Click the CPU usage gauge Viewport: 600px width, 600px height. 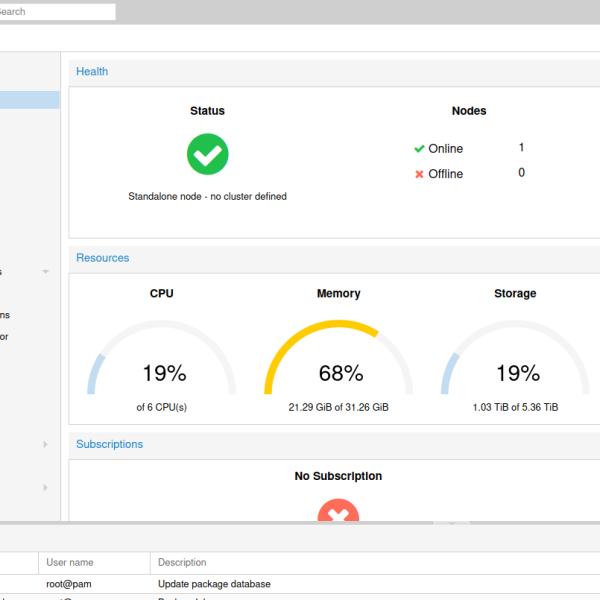[x=163, y=362]
